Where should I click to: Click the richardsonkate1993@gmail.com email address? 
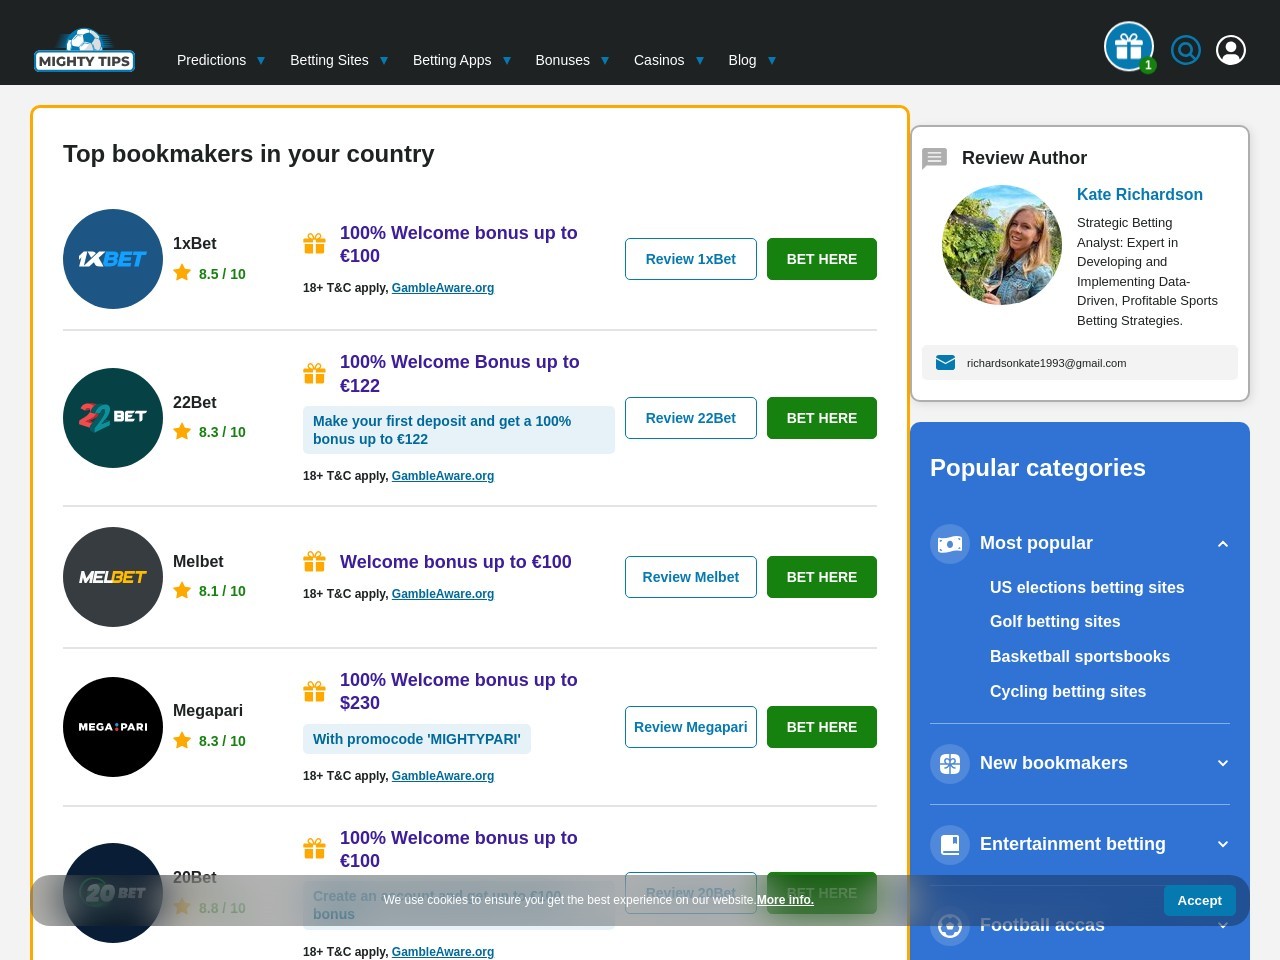(1046, 363)
